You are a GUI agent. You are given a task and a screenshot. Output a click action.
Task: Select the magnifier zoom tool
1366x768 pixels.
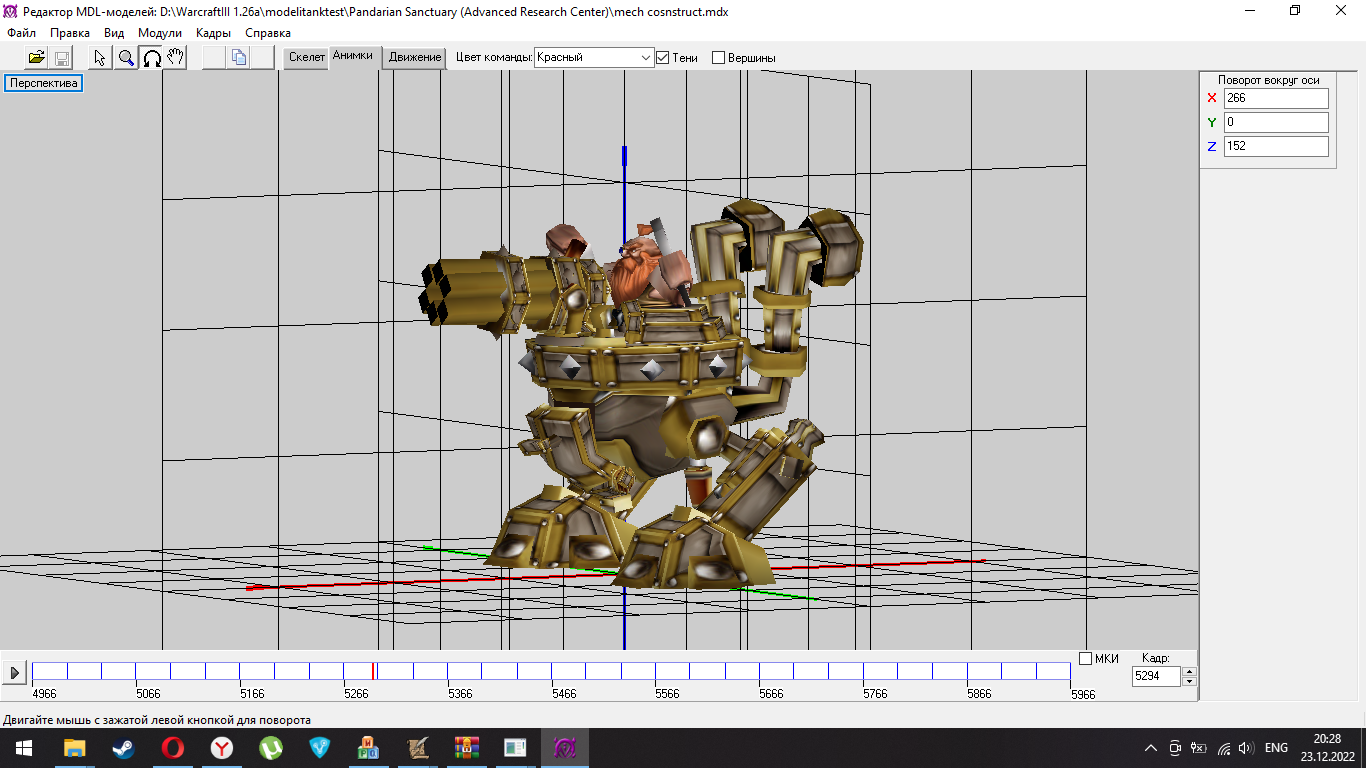tap(126, 57)
